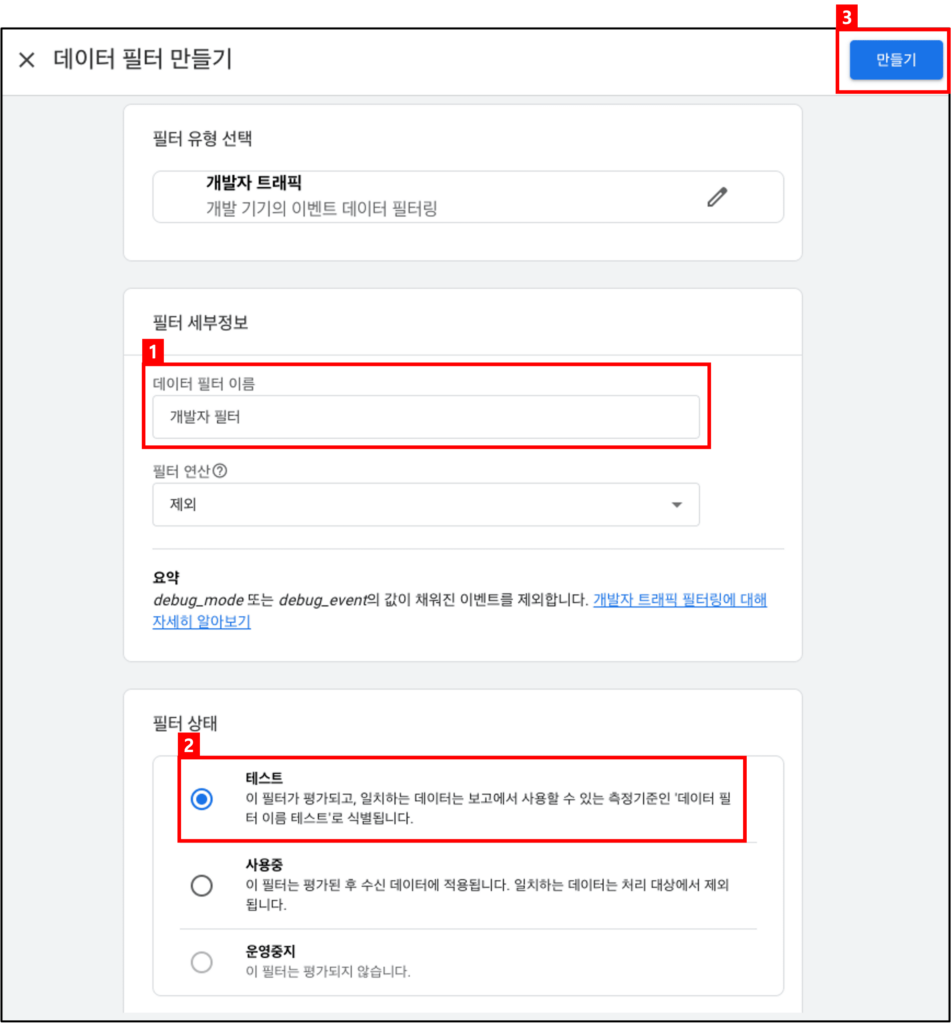Viewport: 951px width, 1024px height.
Task: Click the question mark beside 필터 연산
Action: click(220, 471)
